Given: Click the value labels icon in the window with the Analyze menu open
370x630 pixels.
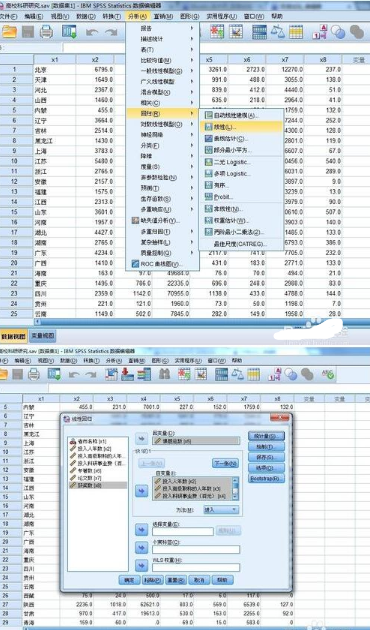Looking at the screenshot, I should click(x=320, y=32).
